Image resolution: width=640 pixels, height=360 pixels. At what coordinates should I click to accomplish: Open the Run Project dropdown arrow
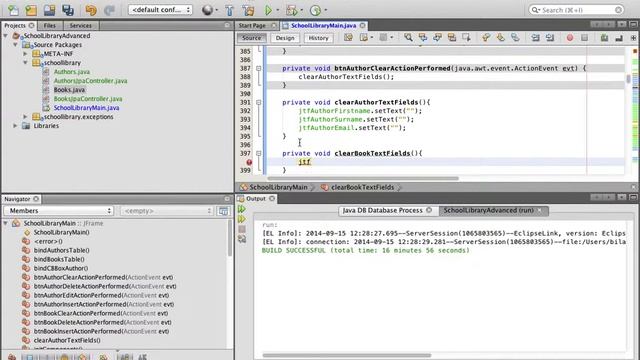pyautogui.click(x=278, y=10)
